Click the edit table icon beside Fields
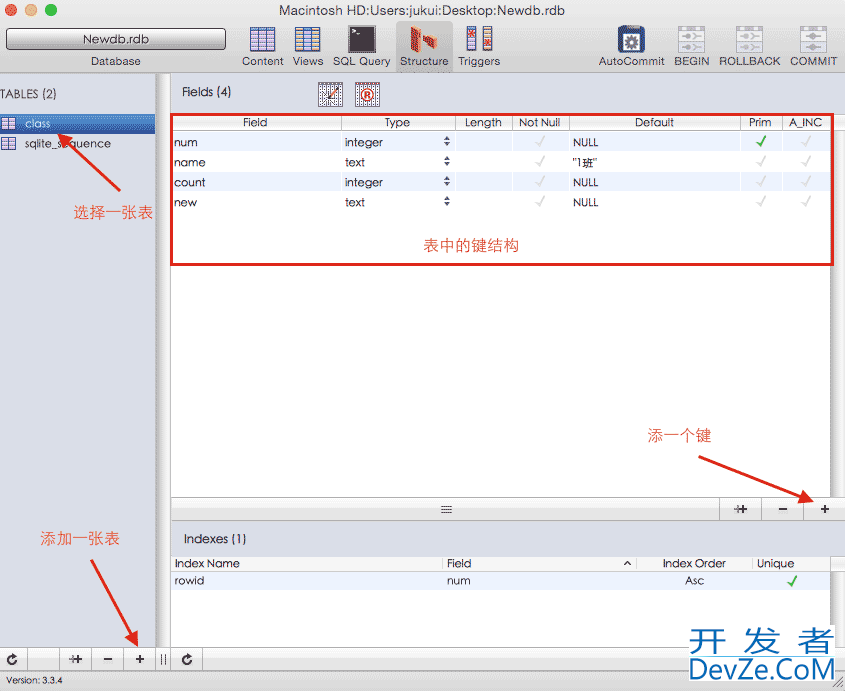The image size is (845, 691). point(330,94)
